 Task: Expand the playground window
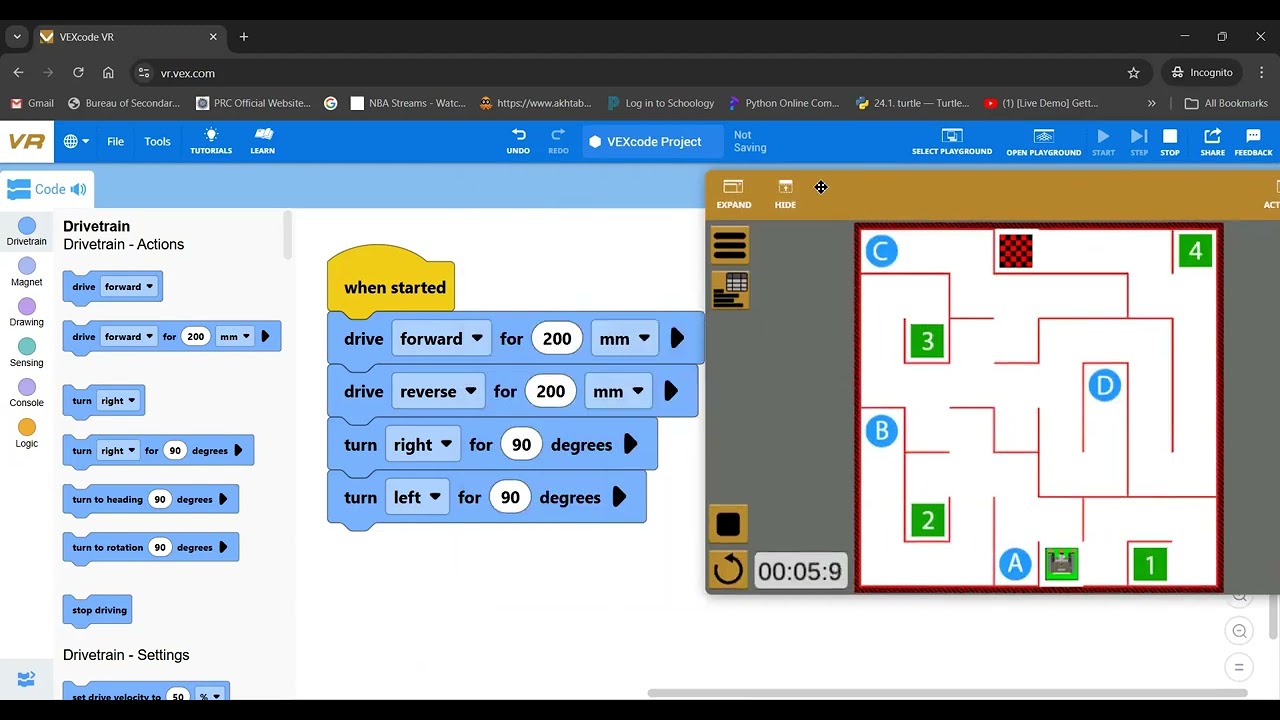[x=733, y=193]
